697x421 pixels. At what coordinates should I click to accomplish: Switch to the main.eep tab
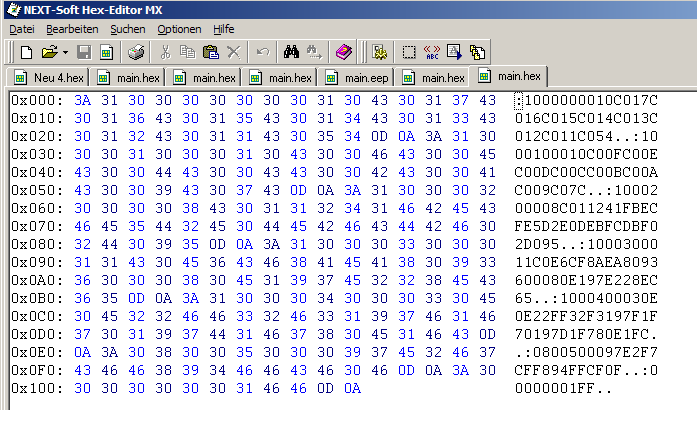tap(357, 78)
